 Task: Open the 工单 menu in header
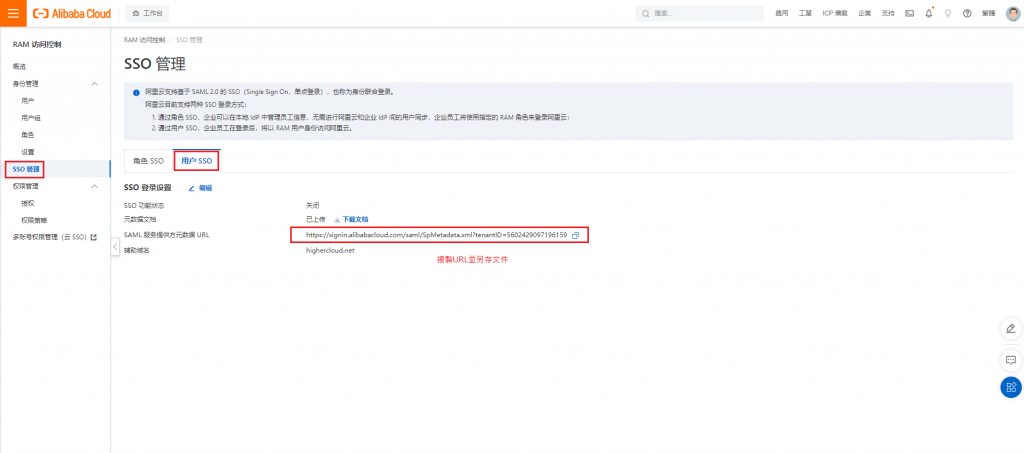pos(805,13)
